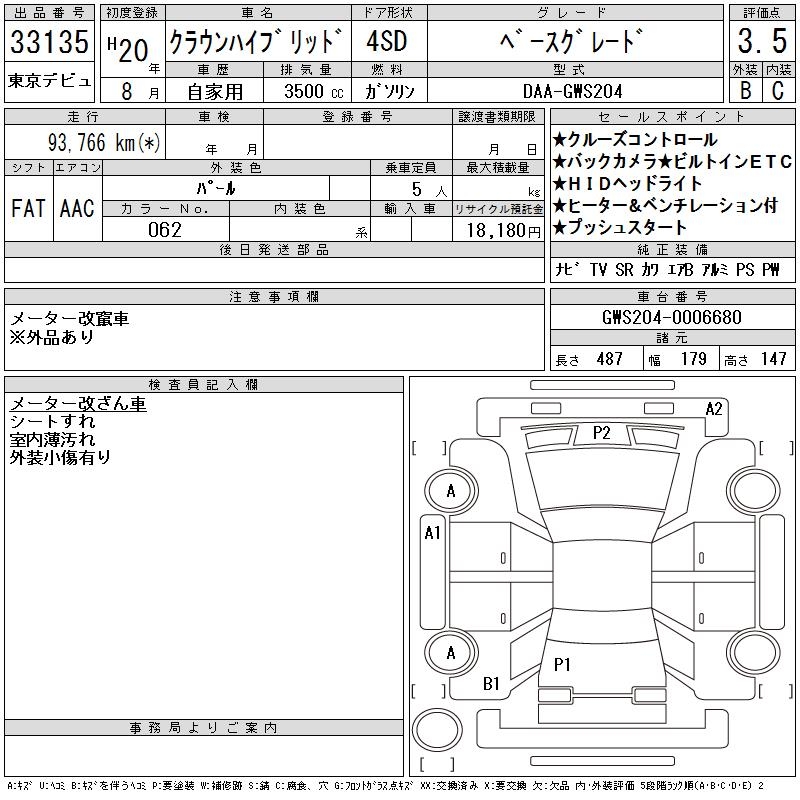Screen dimensions: 800x800
Task: Select the sales point ★HIDヘッドライト
Action: (628, 184)
